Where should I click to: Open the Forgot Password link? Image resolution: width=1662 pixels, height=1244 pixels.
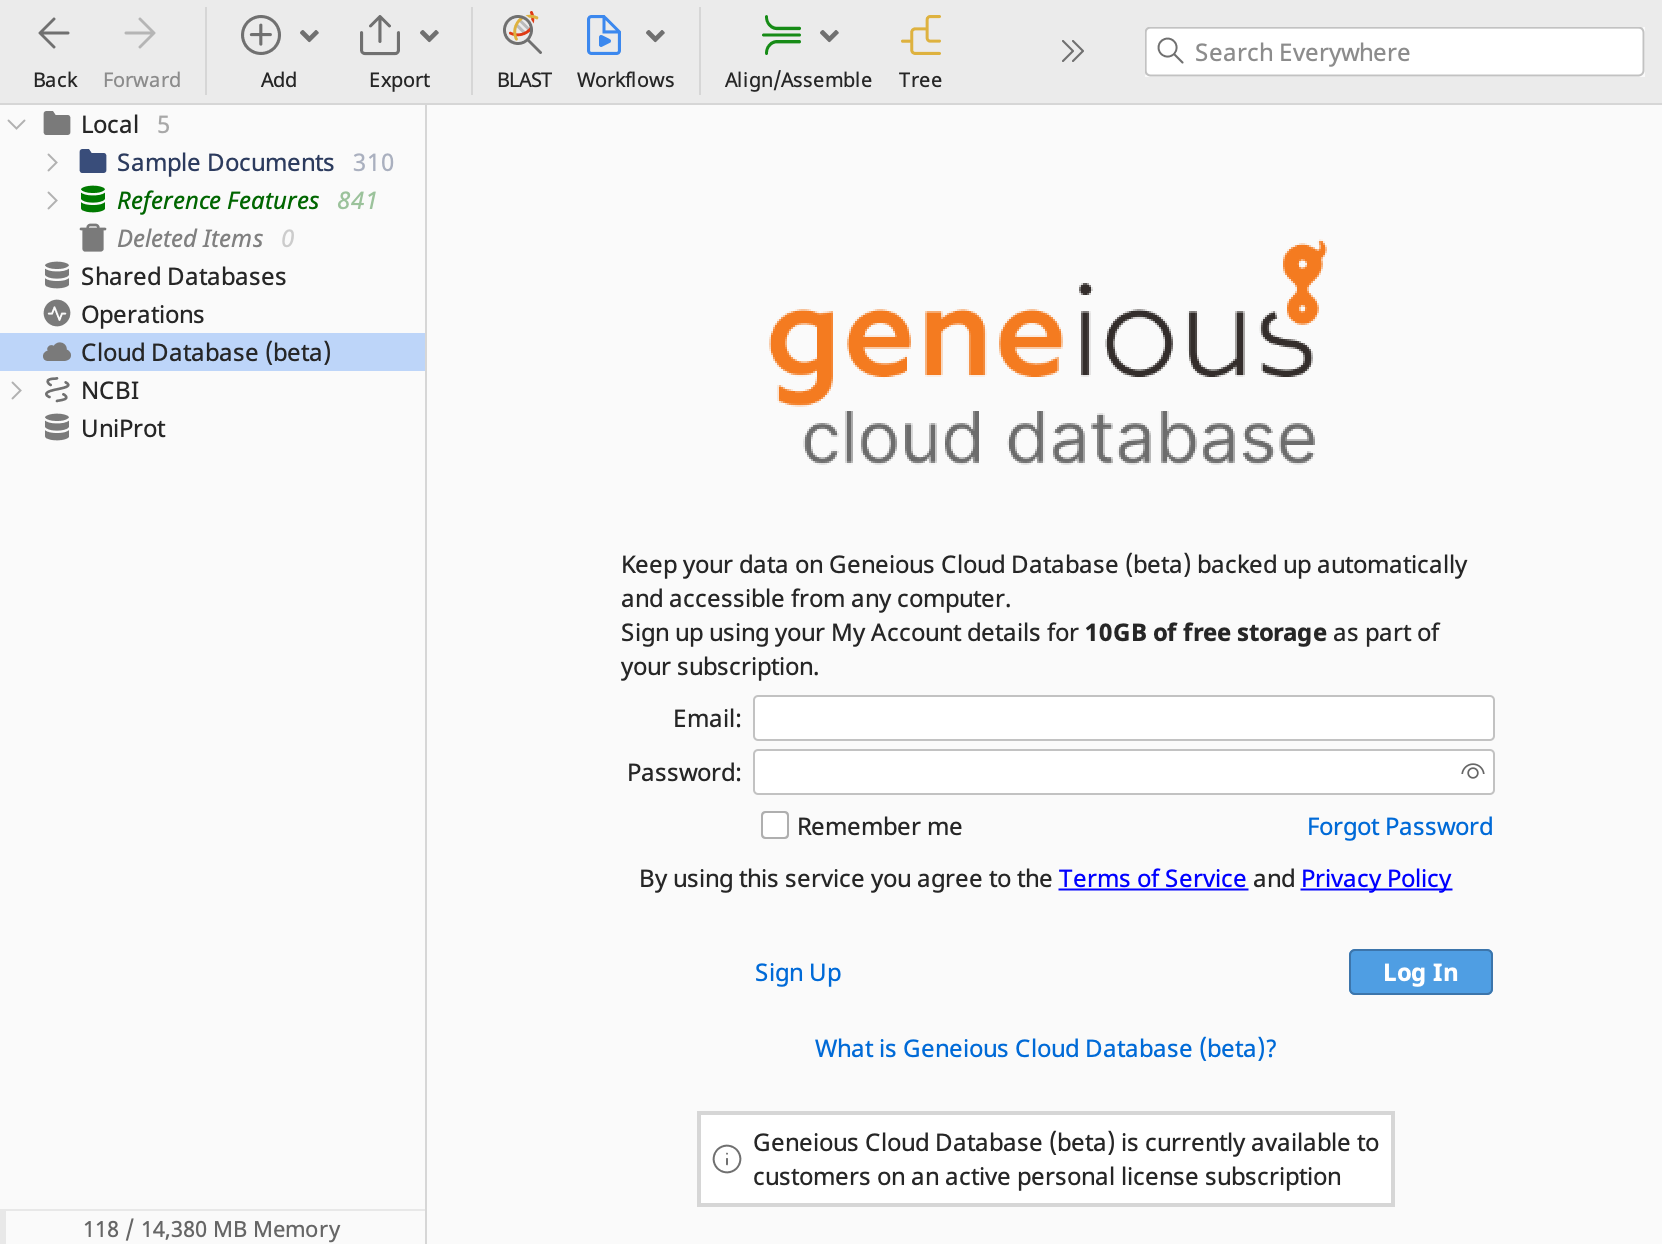click(x=1399, y=826)
